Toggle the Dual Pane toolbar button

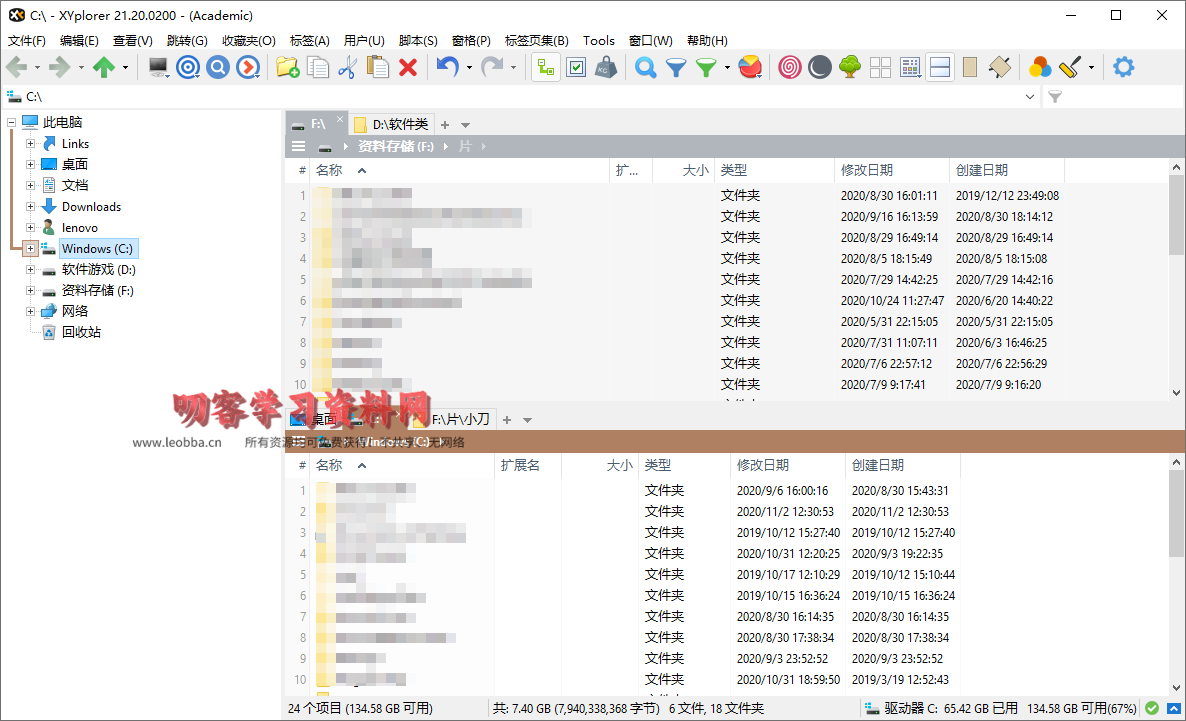pyautogui.click(x=939, y=67)
